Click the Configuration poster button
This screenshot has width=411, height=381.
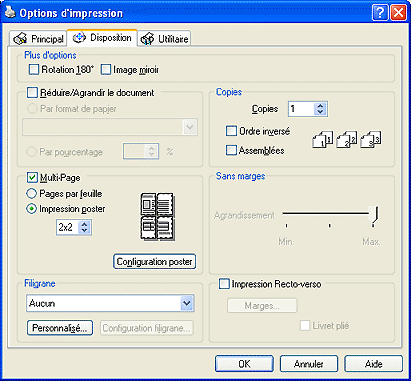point(155,262)
